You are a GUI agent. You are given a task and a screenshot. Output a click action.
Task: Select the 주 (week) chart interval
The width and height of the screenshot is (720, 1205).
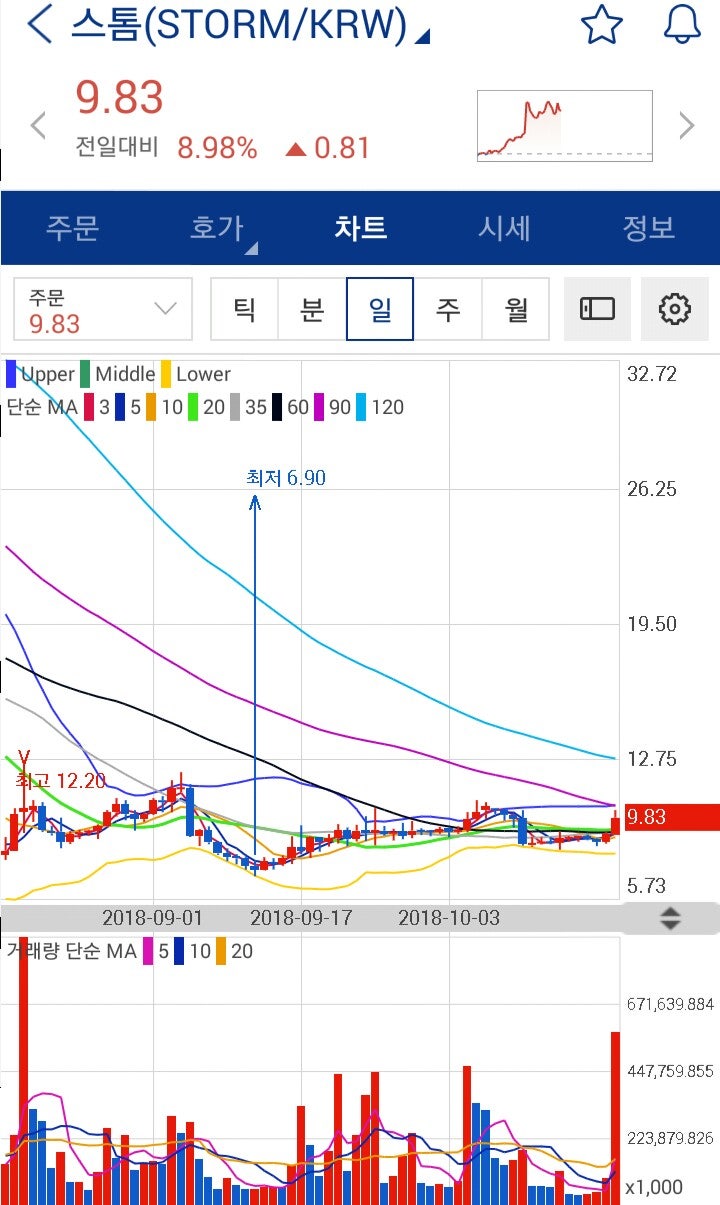pyautogui.click(x=448, y=310)
